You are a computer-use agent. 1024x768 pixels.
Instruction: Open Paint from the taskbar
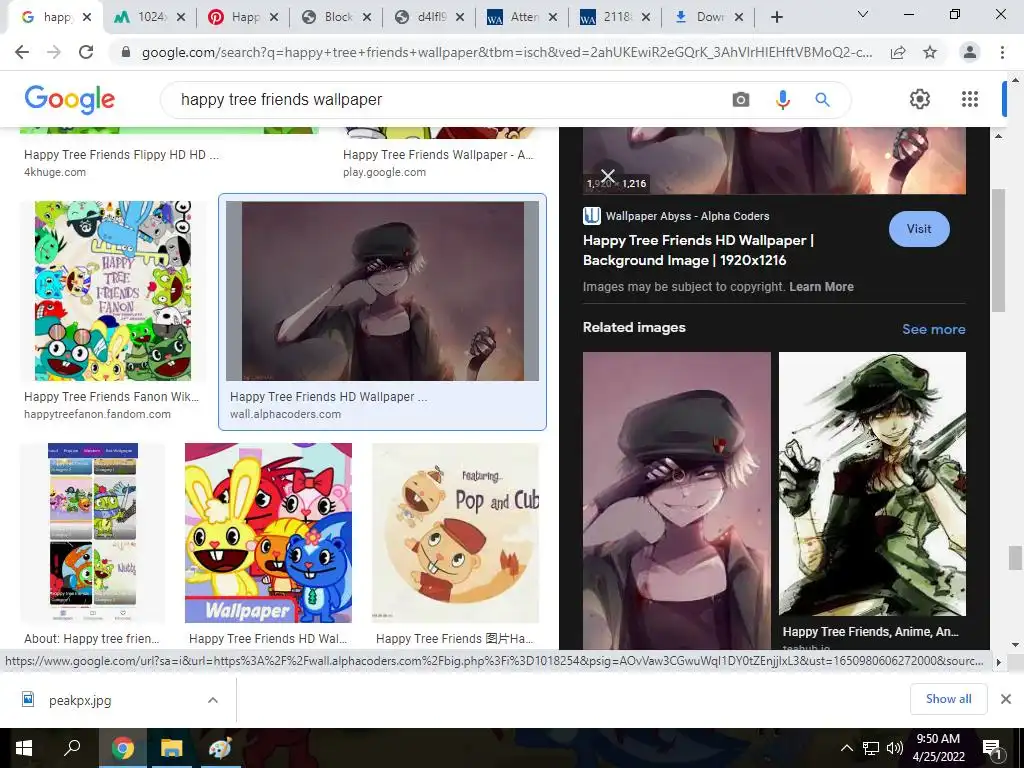click(x=220, y=748)
